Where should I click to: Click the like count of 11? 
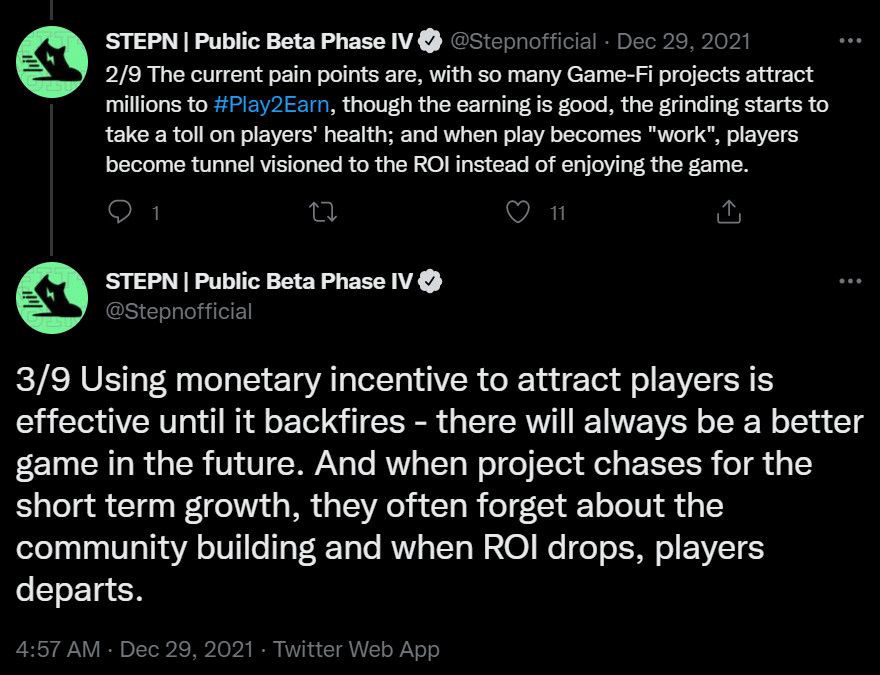pos(558,212)
